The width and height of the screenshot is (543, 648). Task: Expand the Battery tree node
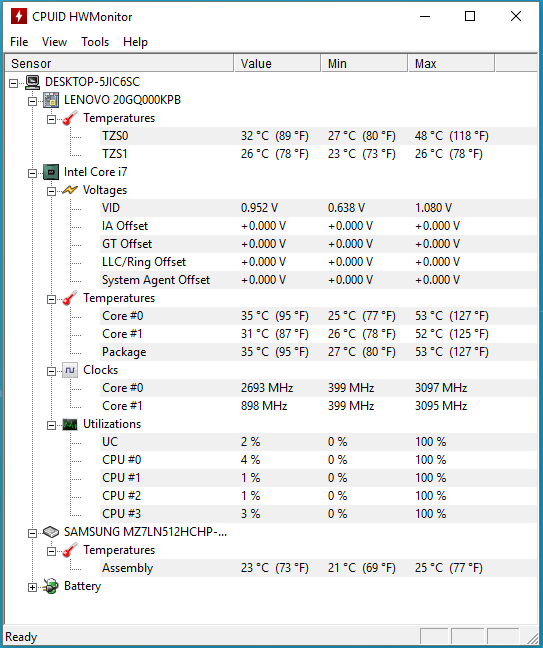click(32, 587)
